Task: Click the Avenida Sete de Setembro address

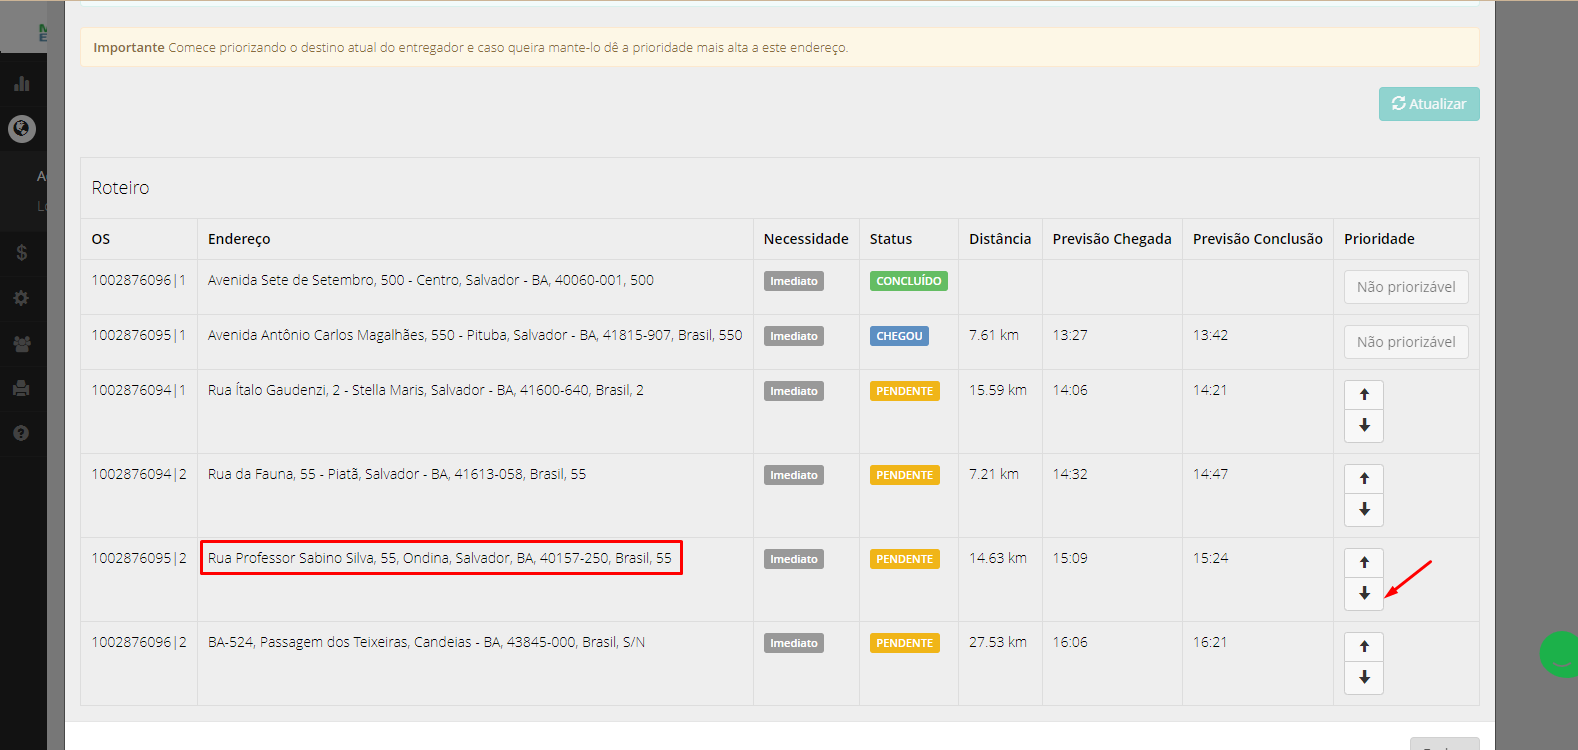Action: tap(431, 280)
